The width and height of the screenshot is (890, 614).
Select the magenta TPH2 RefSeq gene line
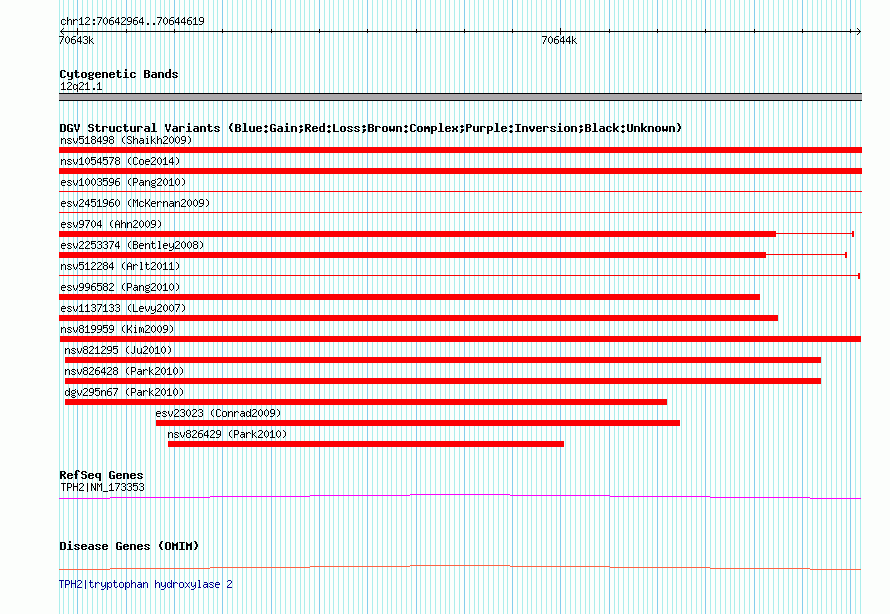pos(460,497)
